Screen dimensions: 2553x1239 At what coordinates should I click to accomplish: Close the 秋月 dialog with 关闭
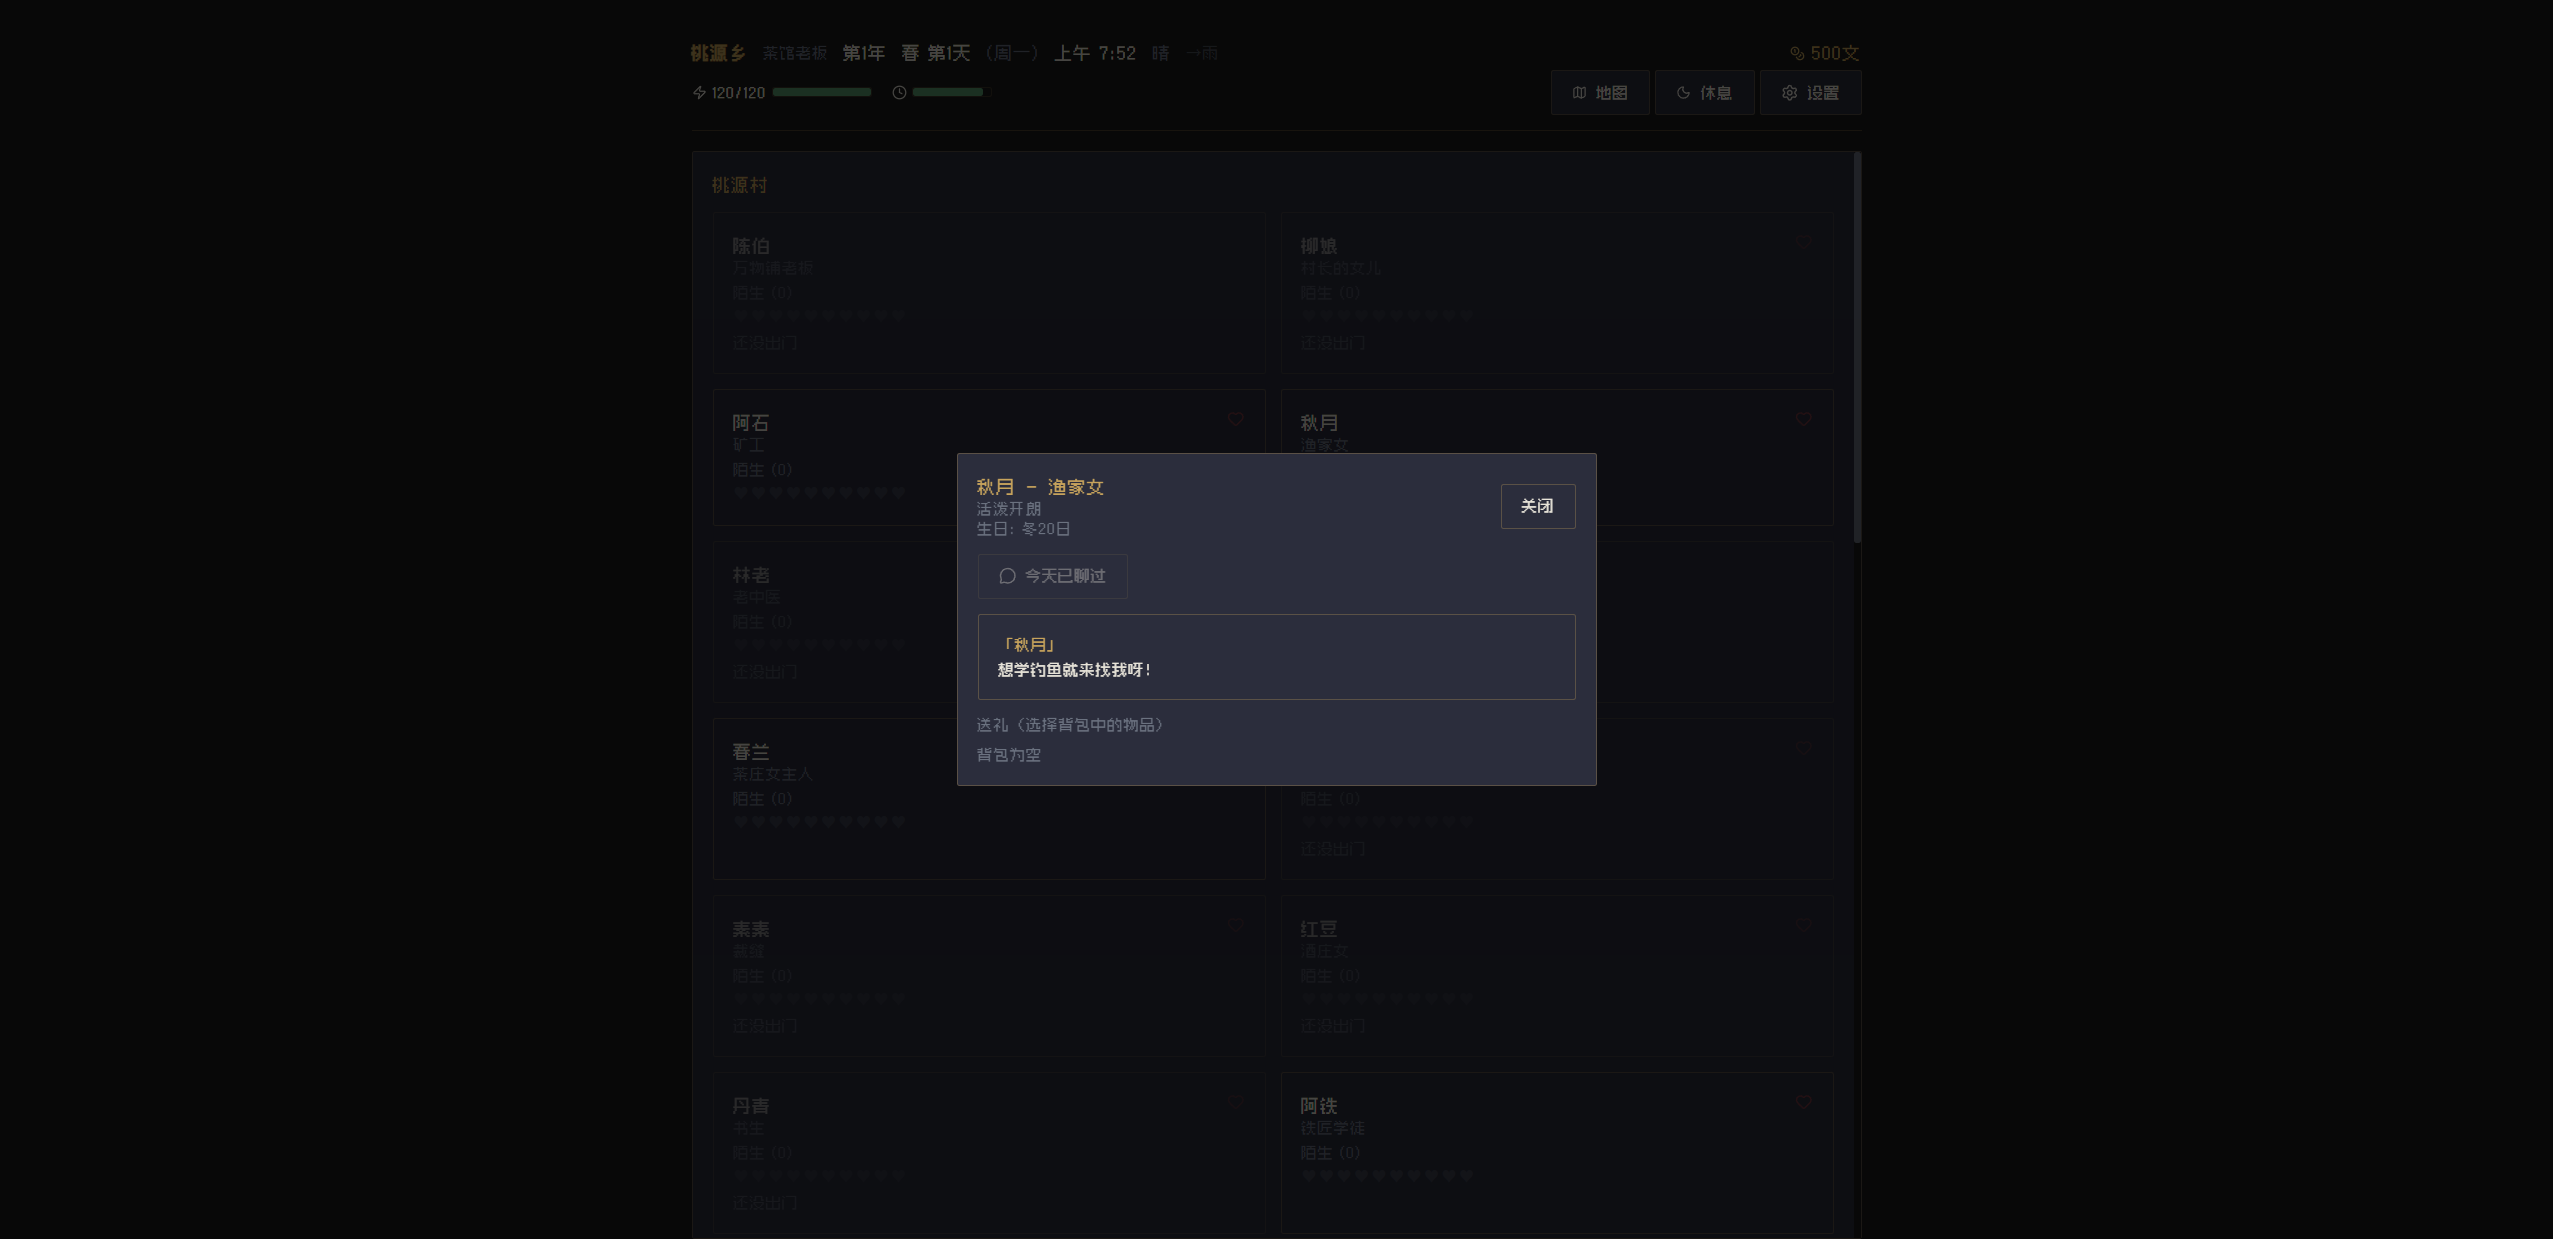point(1537,506)
